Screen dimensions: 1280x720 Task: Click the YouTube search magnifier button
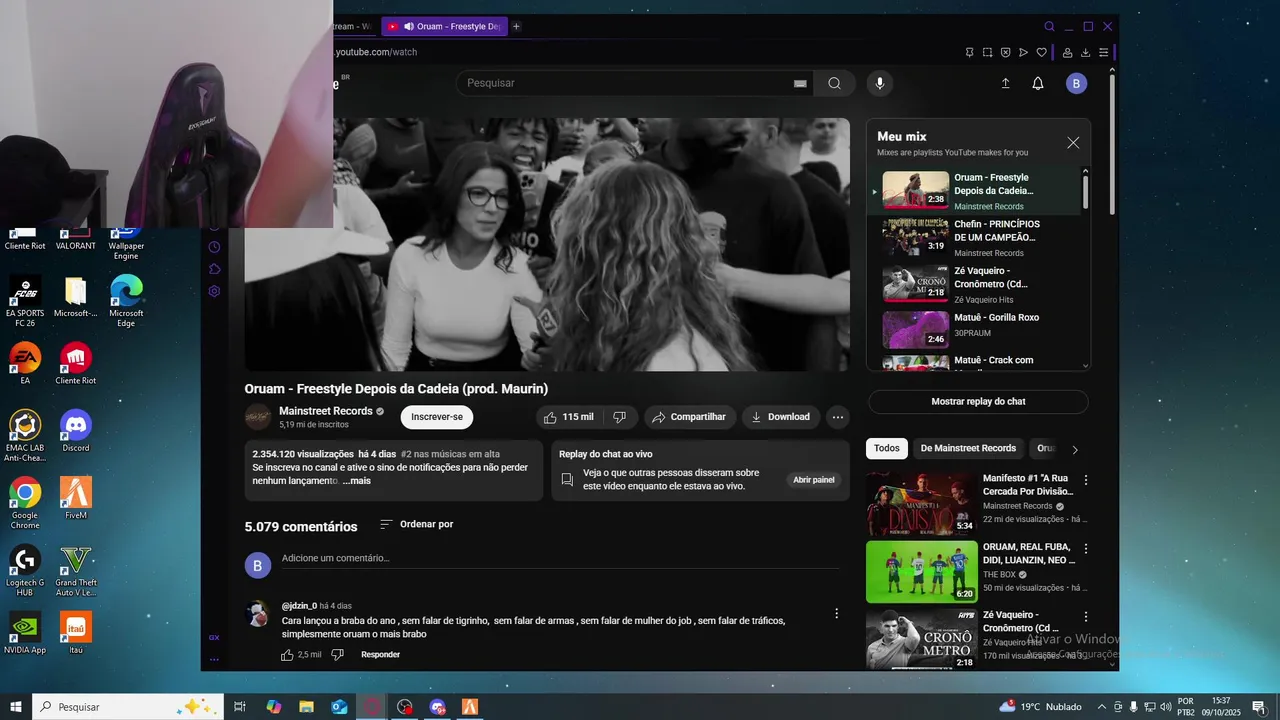[834, 83]
